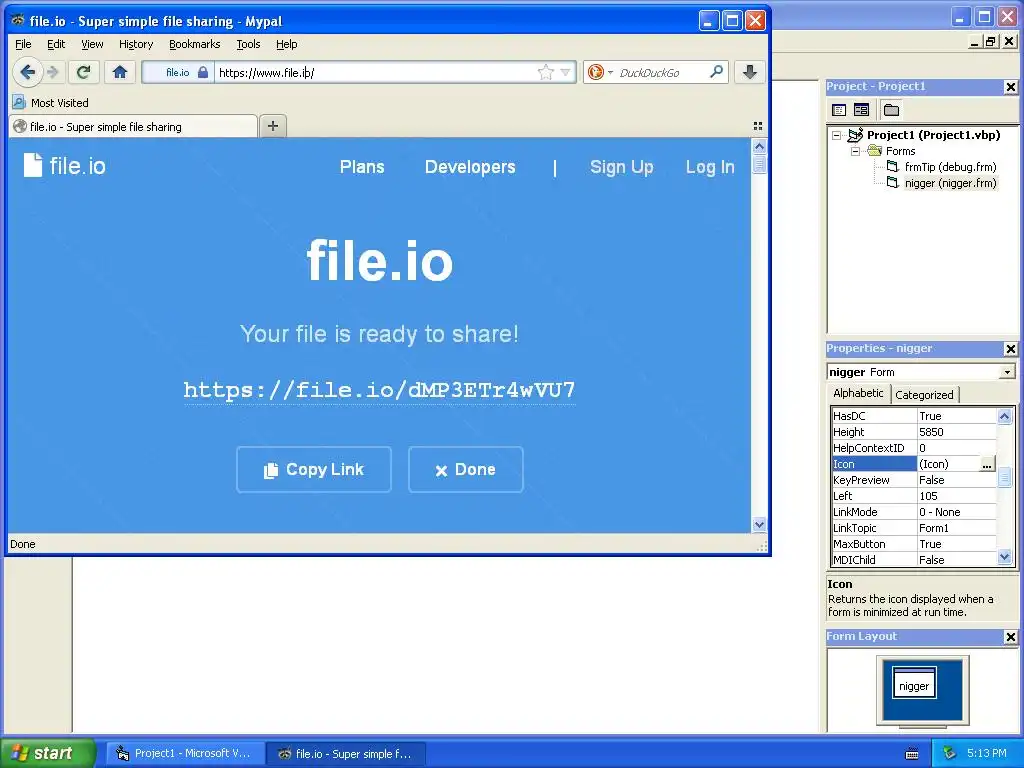Collapse the Project1 (Project1.vbp) tree node
The width and height of the screenshot is (1024, 768).
837,135
